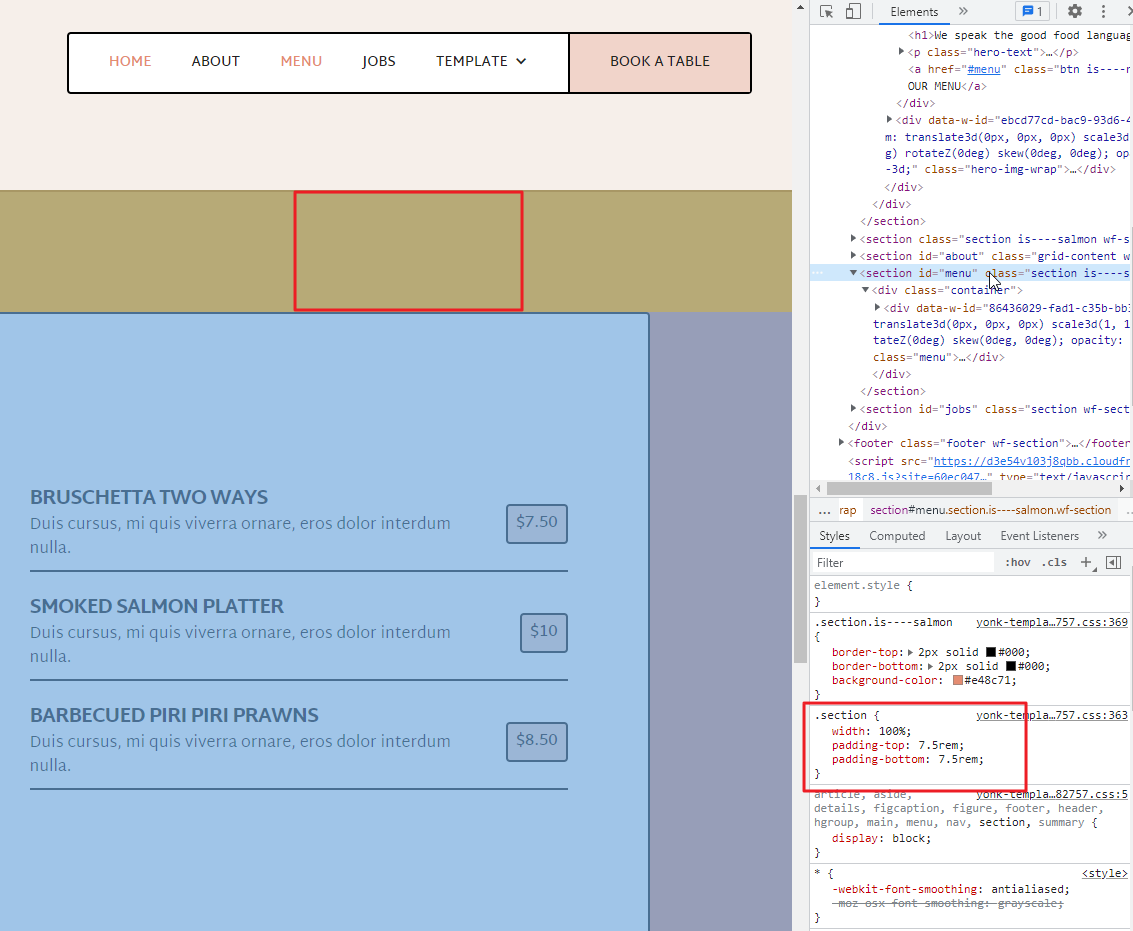Screen dimensions: 1133x931
Task: Open DevTools settings gear
Action: (x=1075, y=12)
